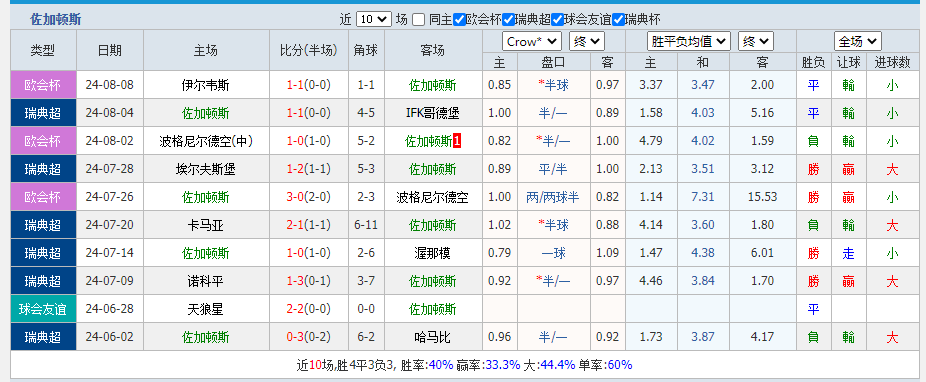
Task: Click the handicap 平/半
Action: click(553, 169)
